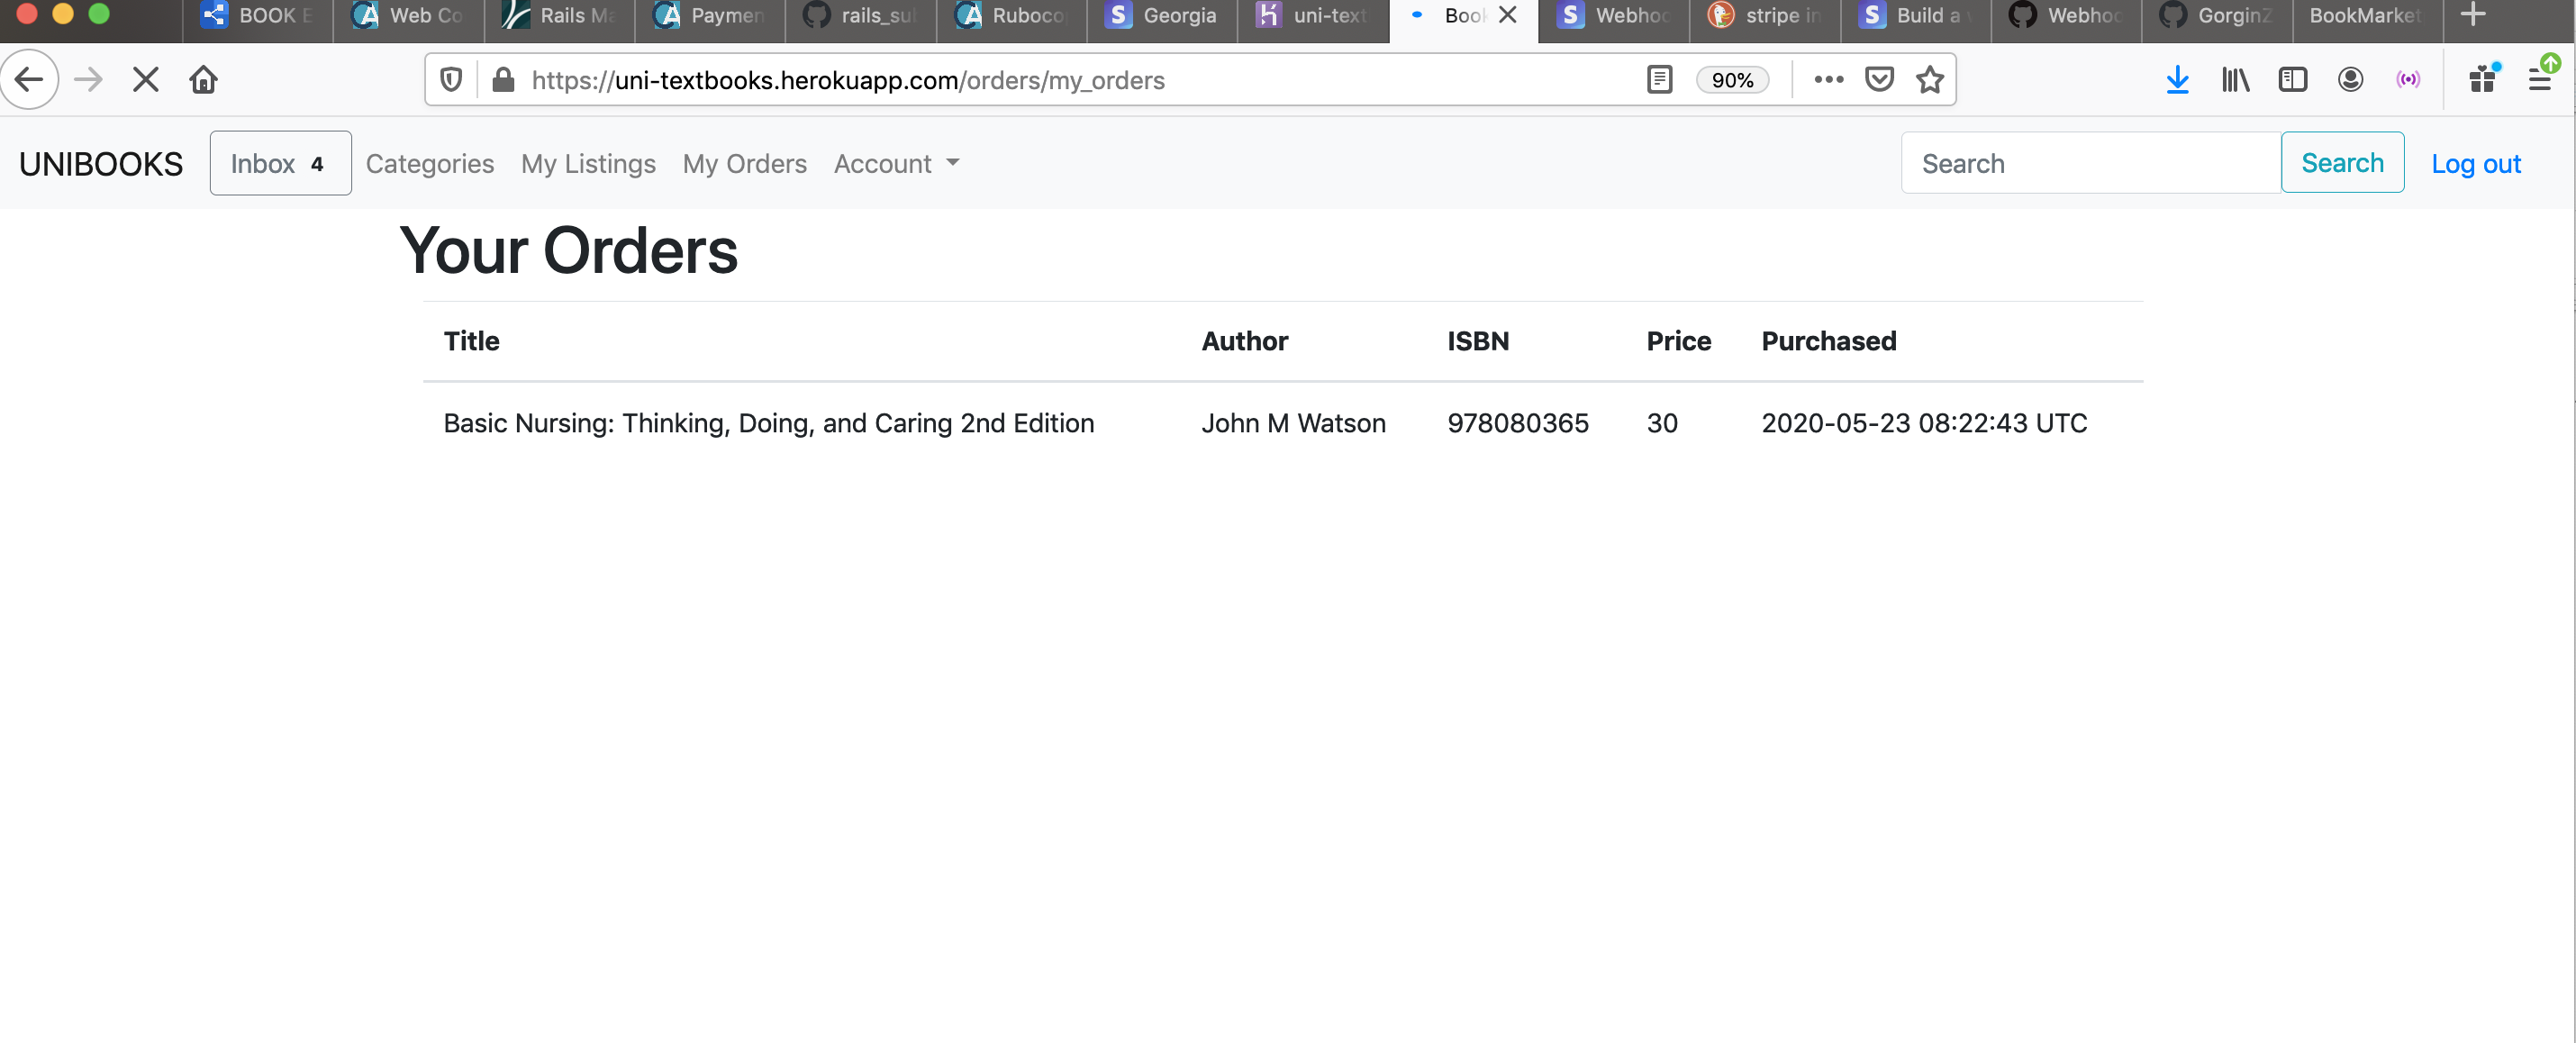Open the library bookshelf icon
The image size is (2576, 1043).
[x=2235, y=80]
